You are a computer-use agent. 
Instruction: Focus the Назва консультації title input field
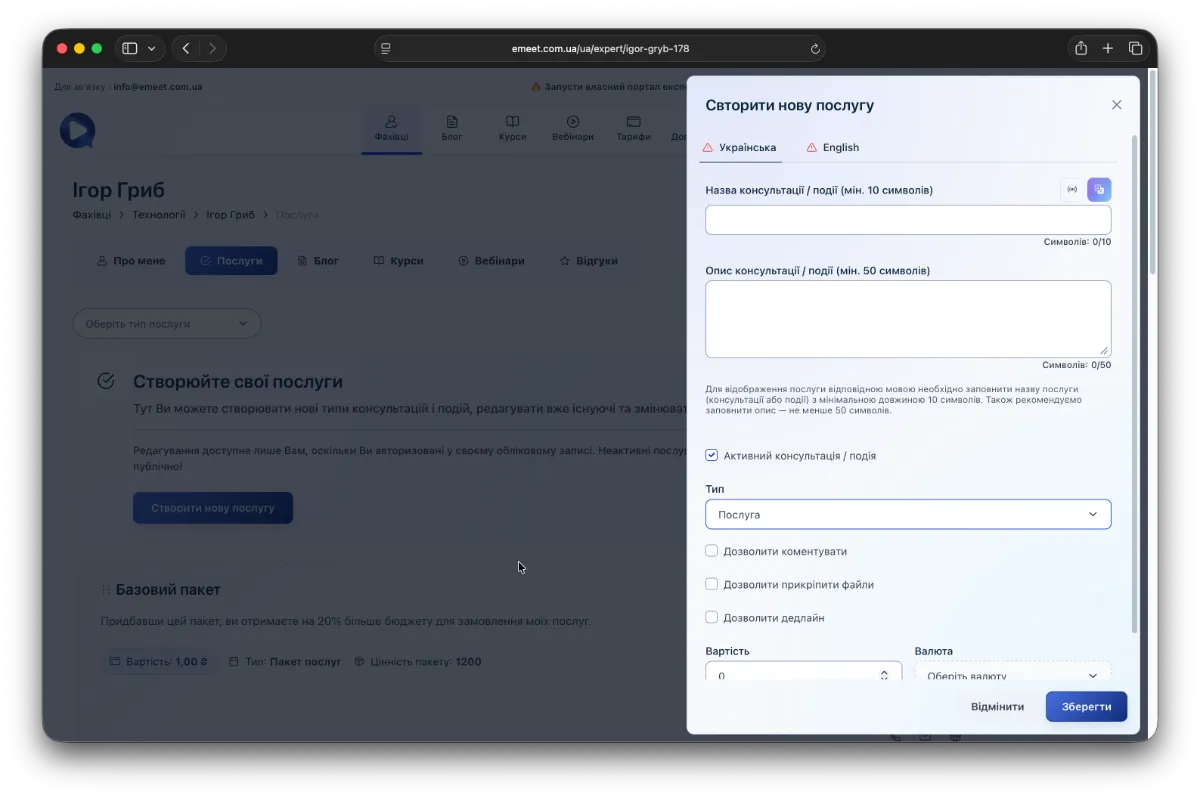pos(907,220)
